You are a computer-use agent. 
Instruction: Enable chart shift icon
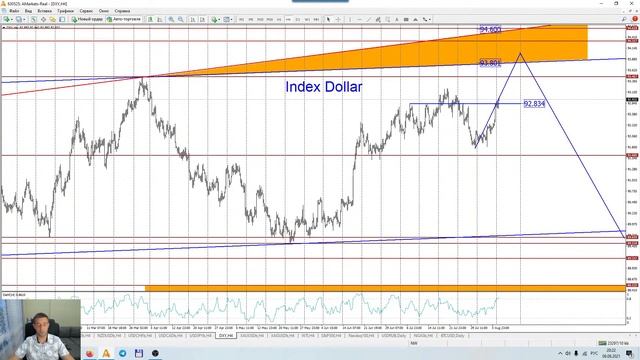202,19
